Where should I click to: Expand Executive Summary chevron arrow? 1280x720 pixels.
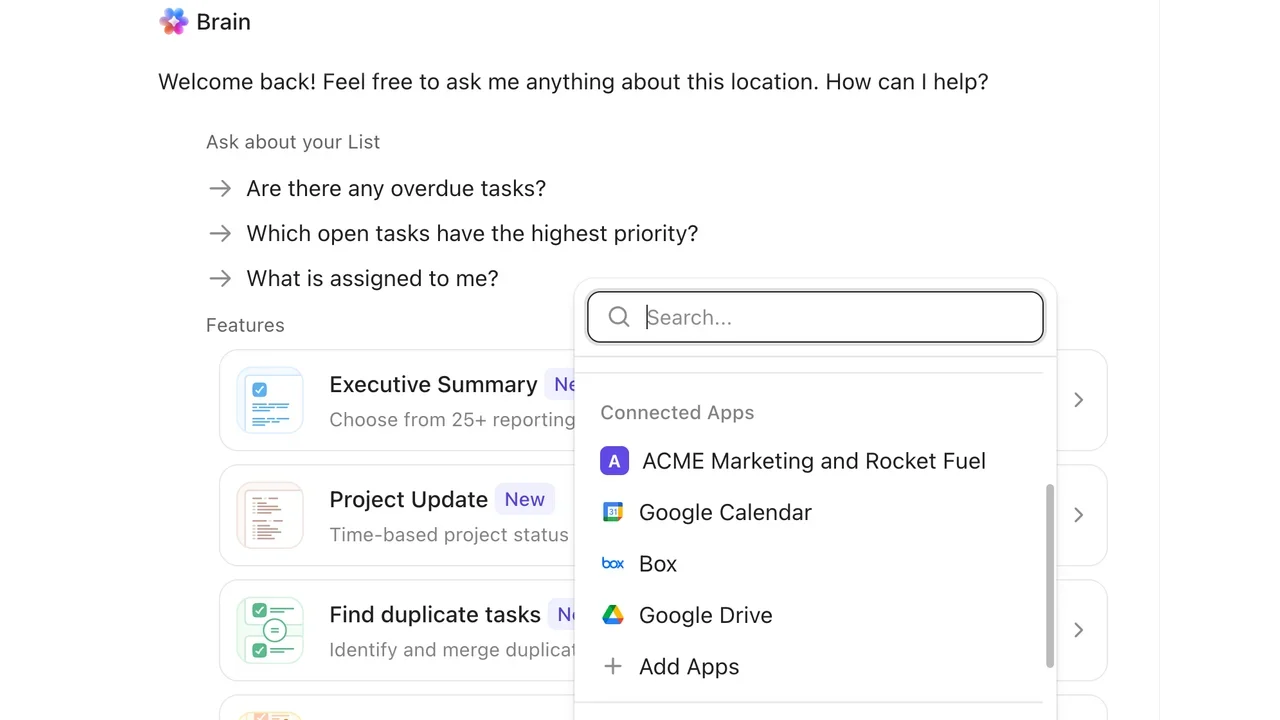(x=1078, y=400)
